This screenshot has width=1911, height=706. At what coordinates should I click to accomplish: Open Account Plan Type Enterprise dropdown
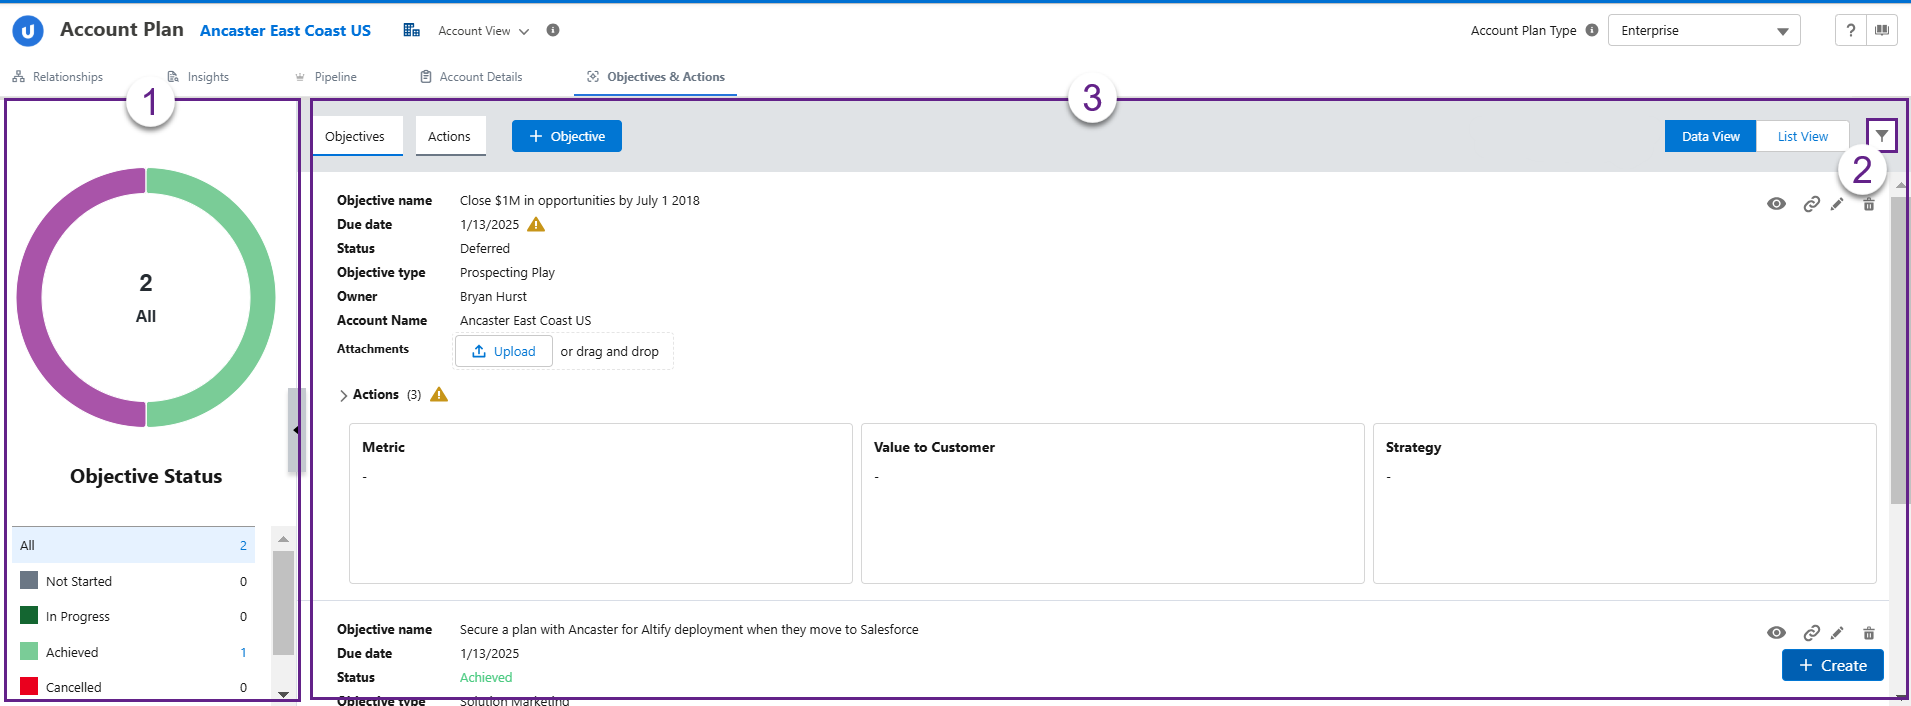point(1704,30)
